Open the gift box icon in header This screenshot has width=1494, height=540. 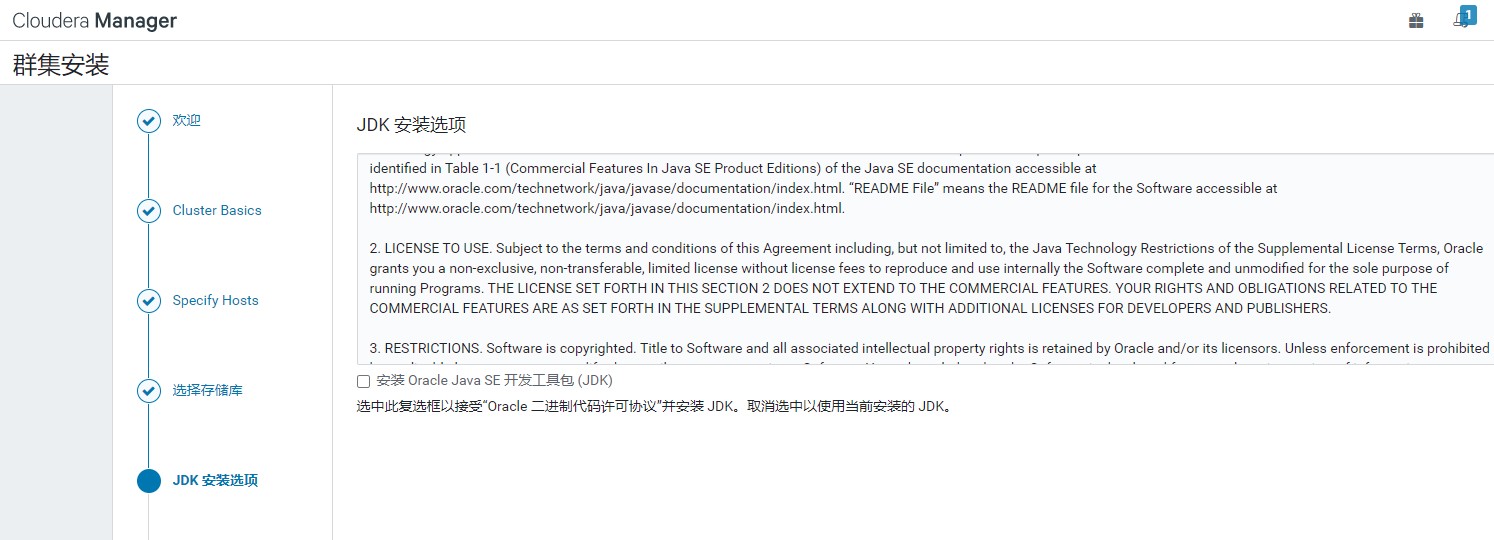tap(1416, 20)
